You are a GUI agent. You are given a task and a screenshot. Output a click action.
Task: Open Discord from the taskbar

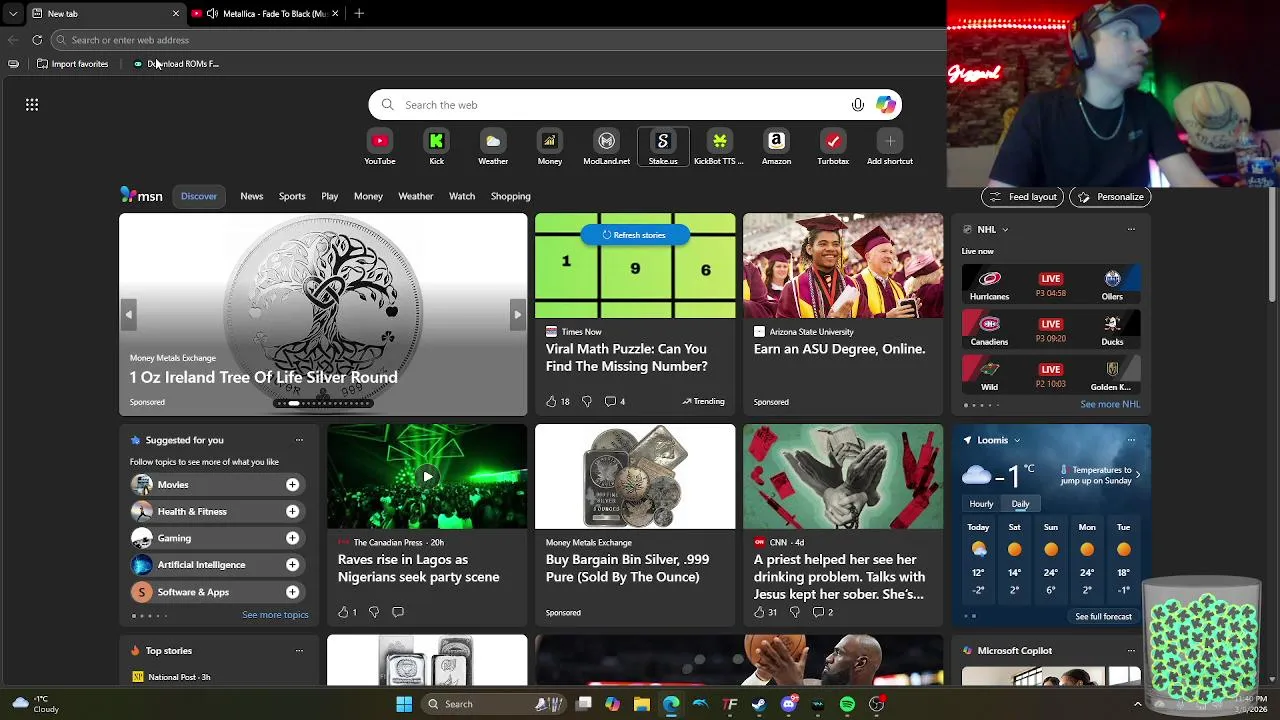pos(789,704)
